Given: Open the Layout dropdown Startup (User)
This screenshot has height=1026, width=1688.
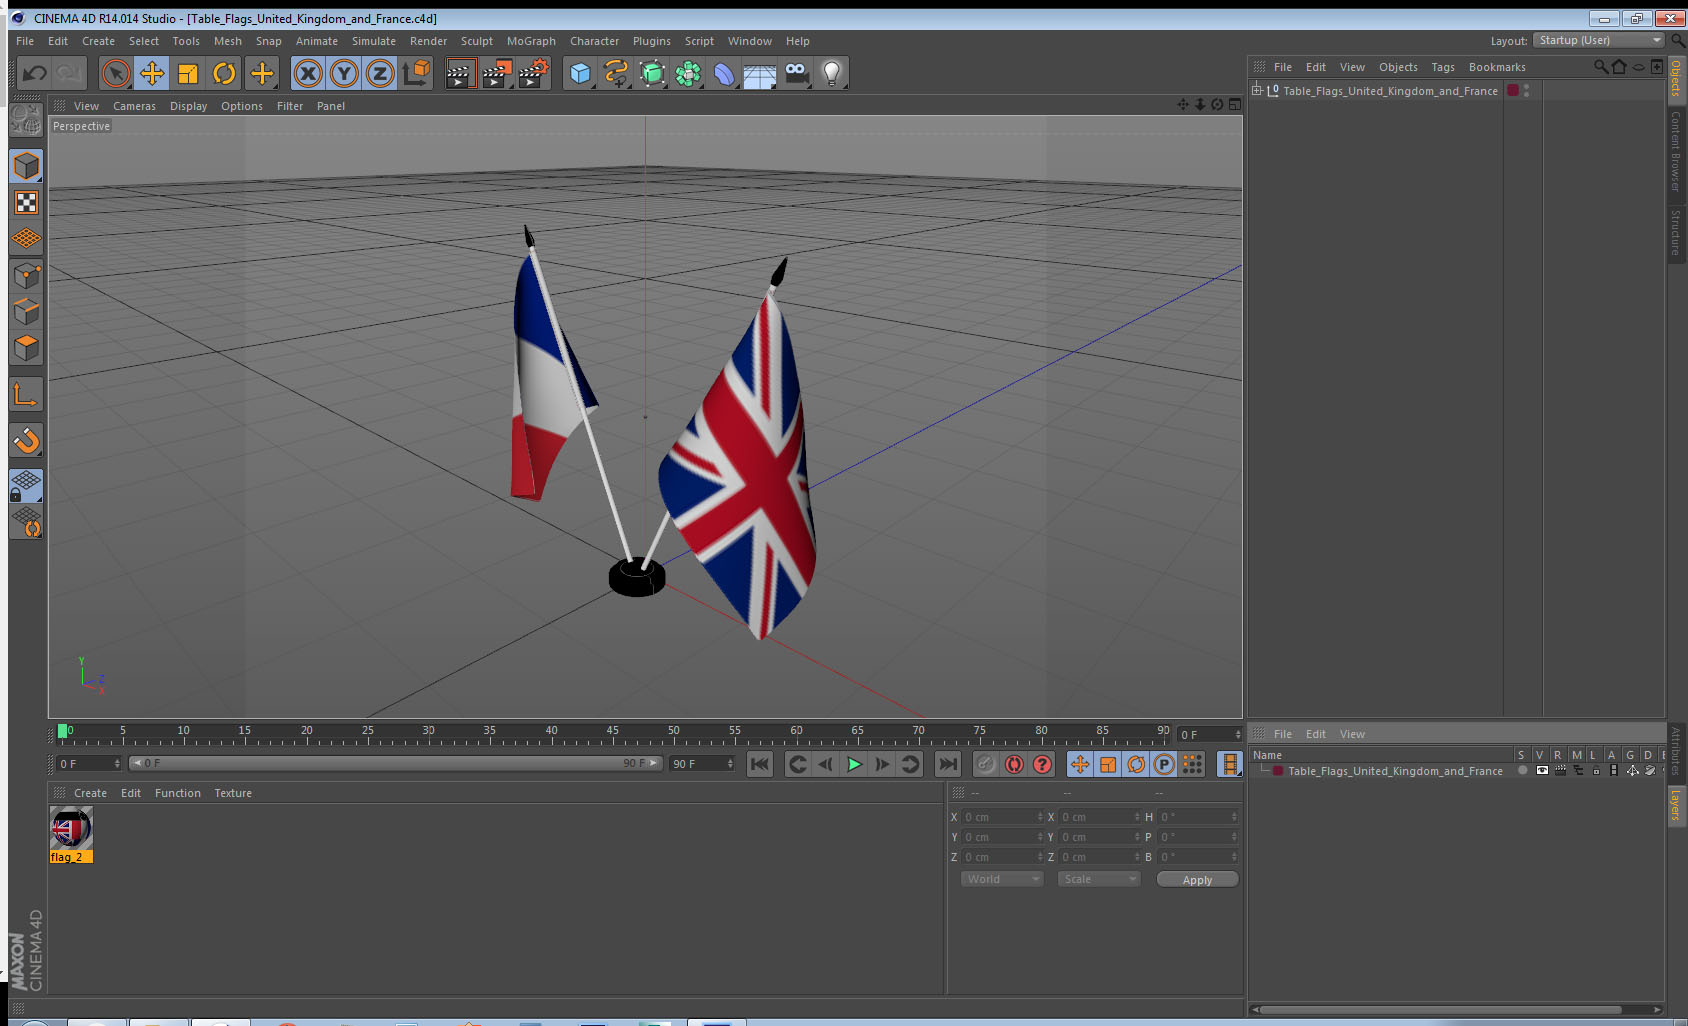Looking at the screenshot, I should click(x=1600, y=40).
